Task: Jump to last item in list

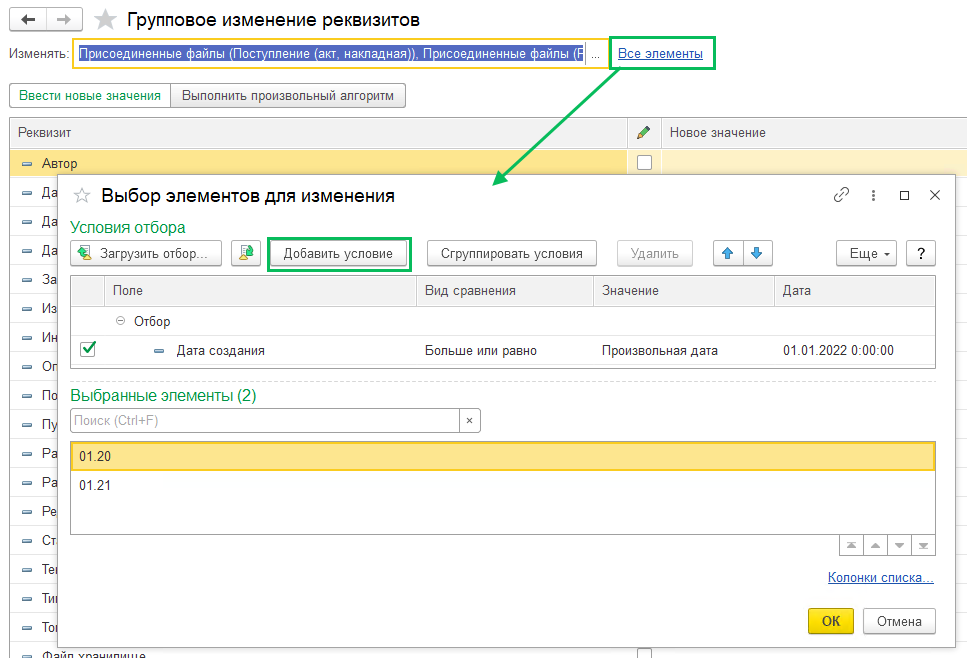Action: click(923, 545)
